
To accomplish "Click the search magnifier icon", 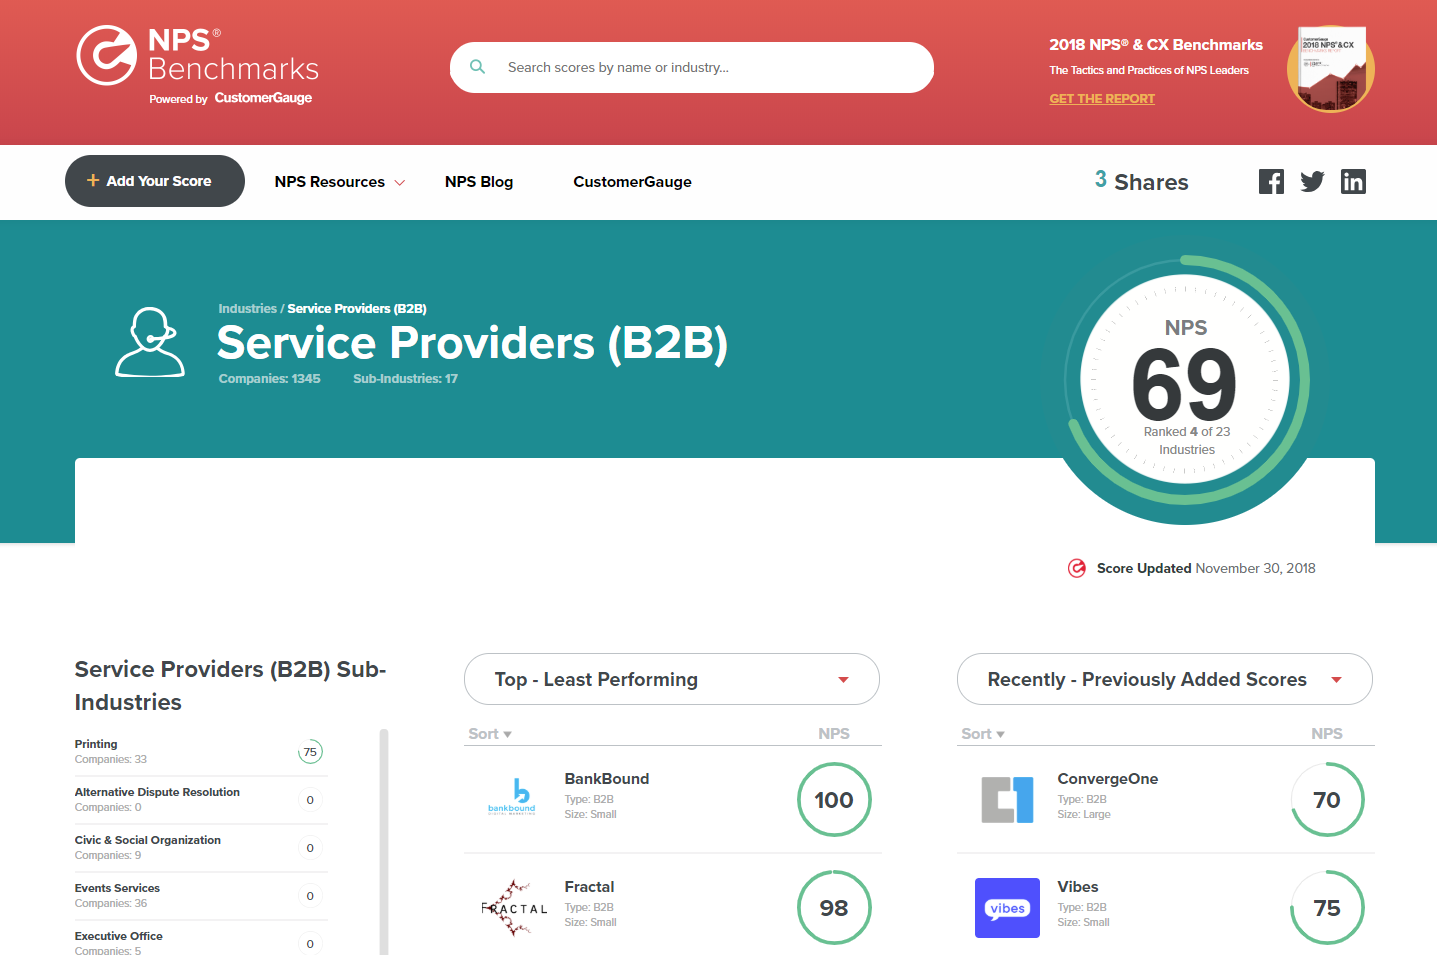I will click(478, 67).
